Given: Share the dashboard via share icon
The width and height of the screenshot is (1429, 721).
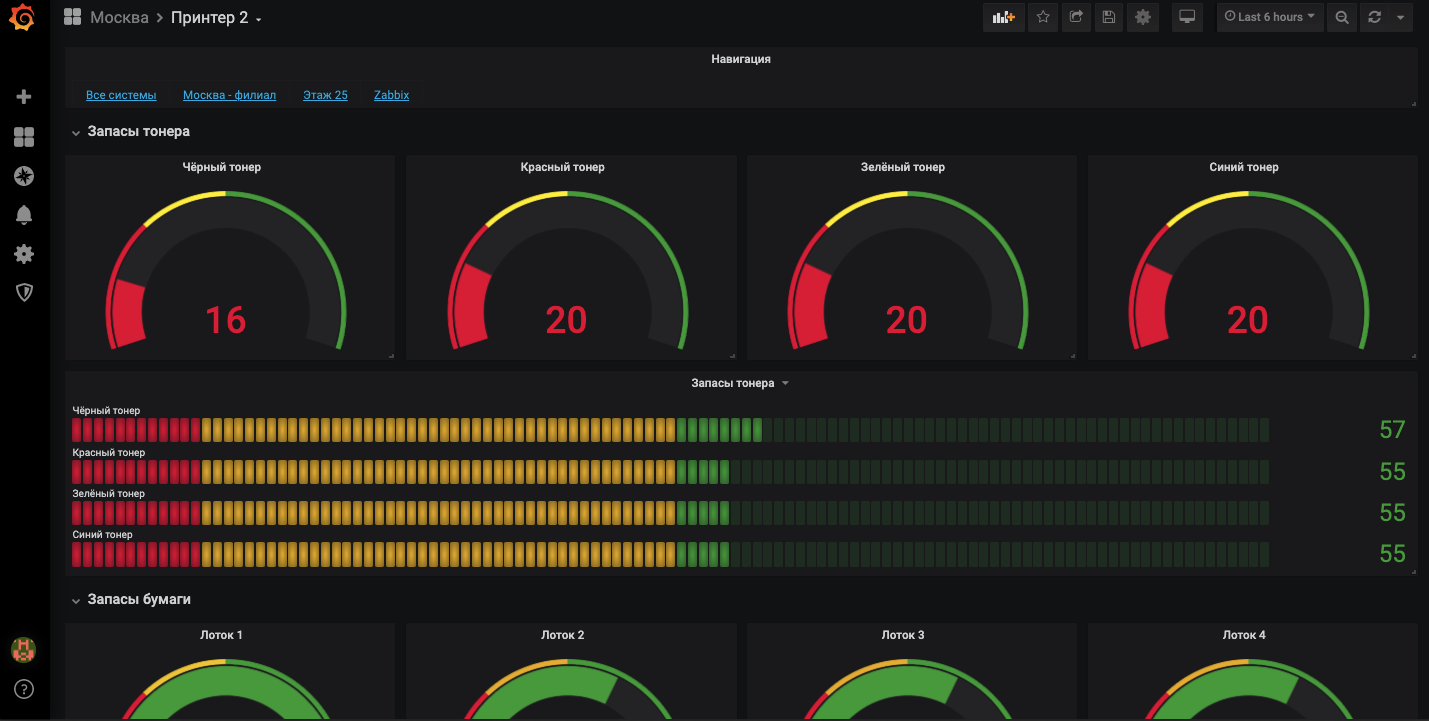Looking at the screenshot, I should (x=1076, y=17).
